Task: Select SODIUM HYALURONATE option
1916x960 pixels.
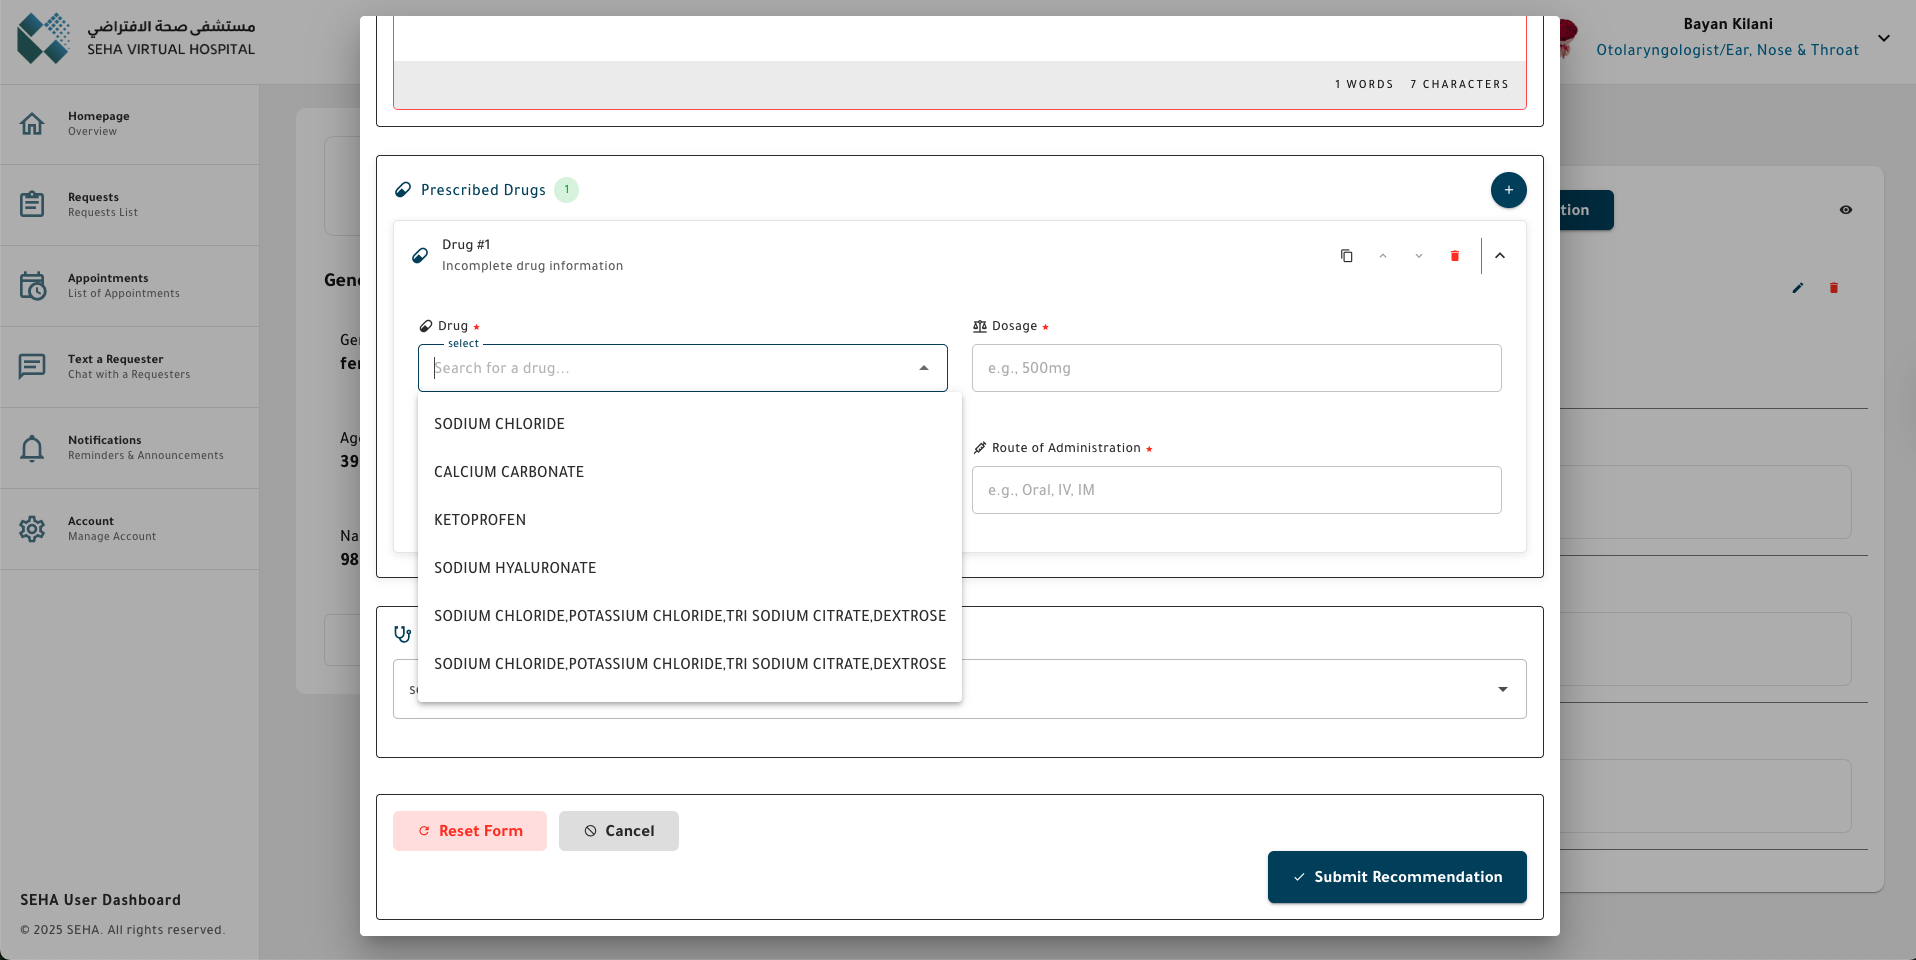Action: 515,568
